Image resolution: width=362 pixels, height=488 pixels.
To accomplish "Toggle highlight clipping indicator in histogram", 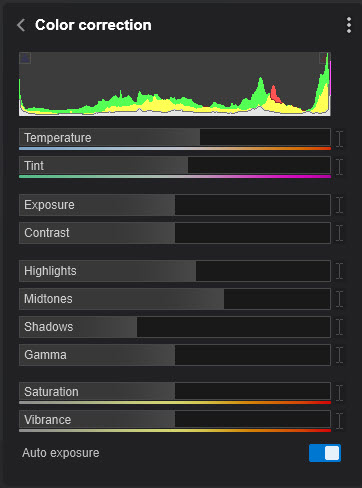I will click(x=323, y=58).
